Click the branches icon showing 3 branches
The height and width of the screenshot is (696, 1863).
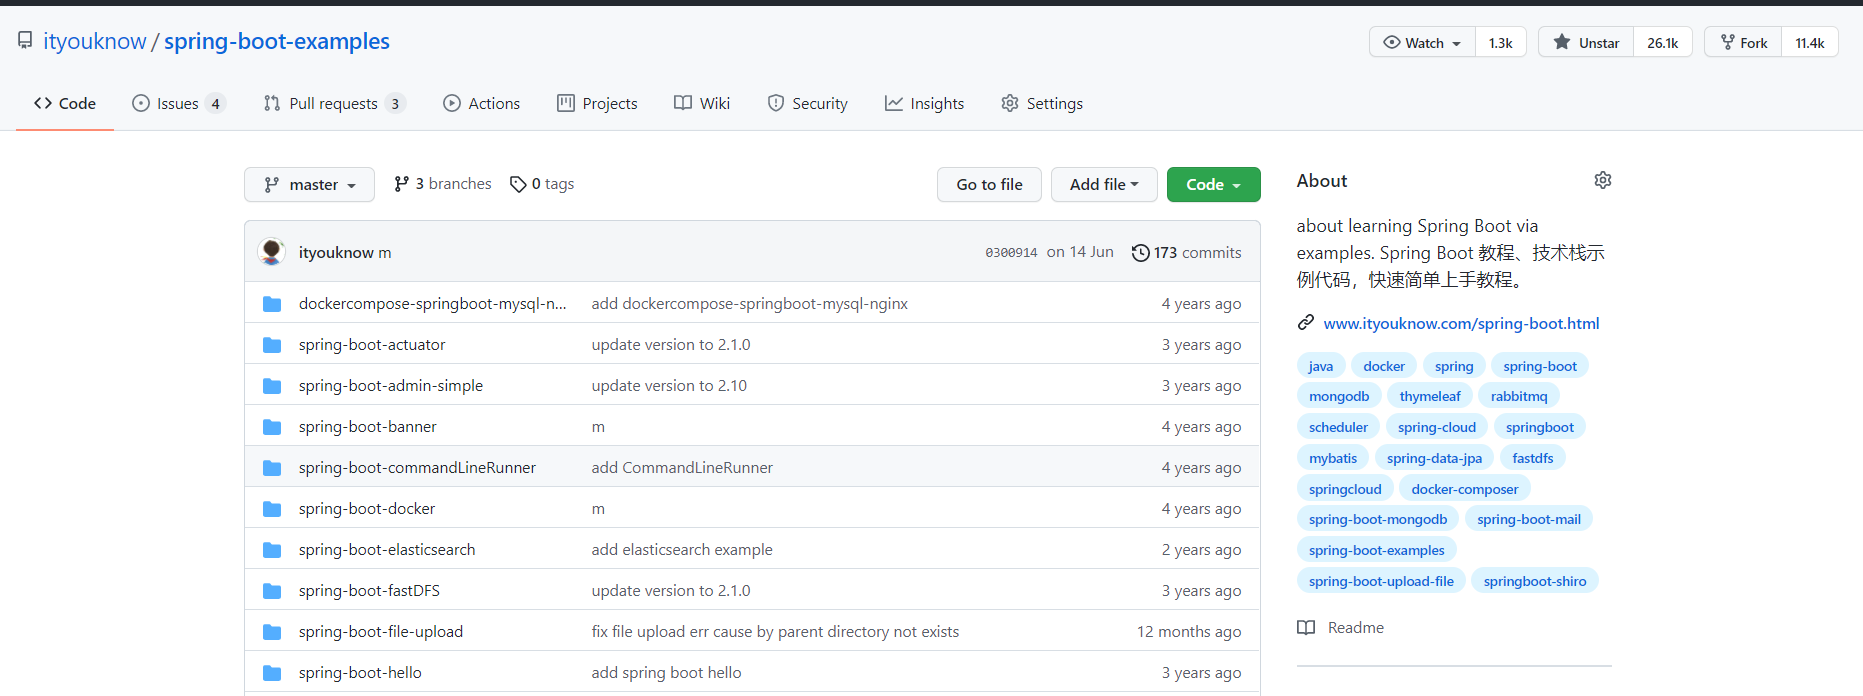(x=402, y=184)
